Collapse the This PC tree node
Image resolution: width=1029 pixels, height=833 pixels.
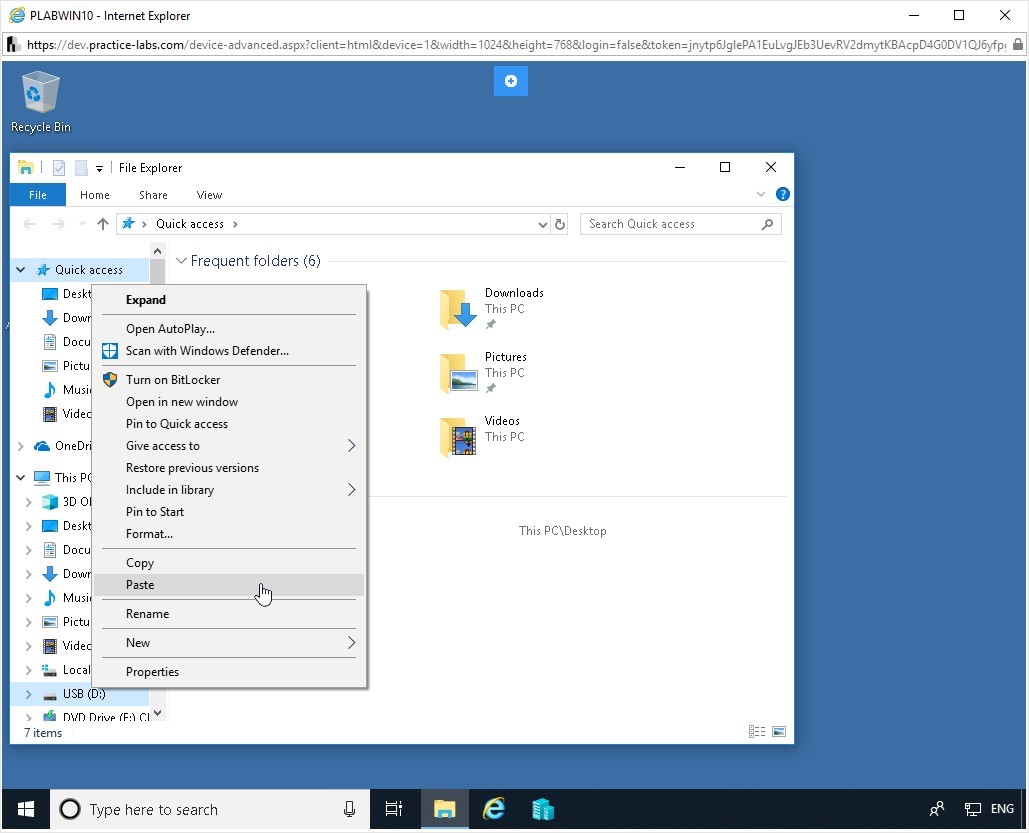tap(21, 477)
